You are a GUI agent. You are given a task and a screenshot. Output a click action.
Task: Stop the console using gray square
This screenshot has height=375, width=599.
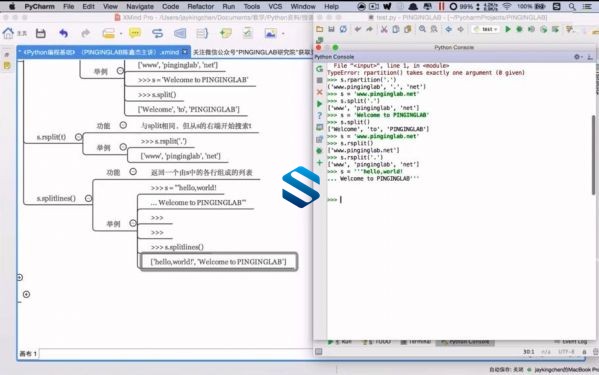(x=319, y=80)
